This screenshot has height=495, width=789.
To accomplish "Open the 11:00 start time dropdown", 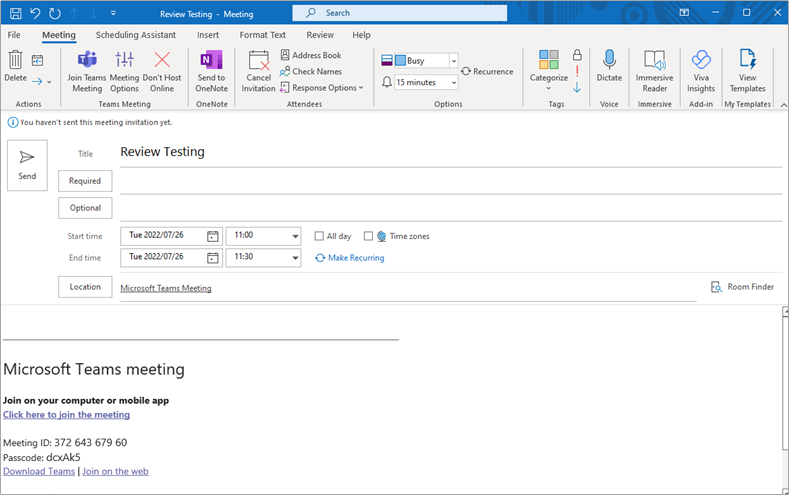I will pyautogui.click(x=295, y=236).
